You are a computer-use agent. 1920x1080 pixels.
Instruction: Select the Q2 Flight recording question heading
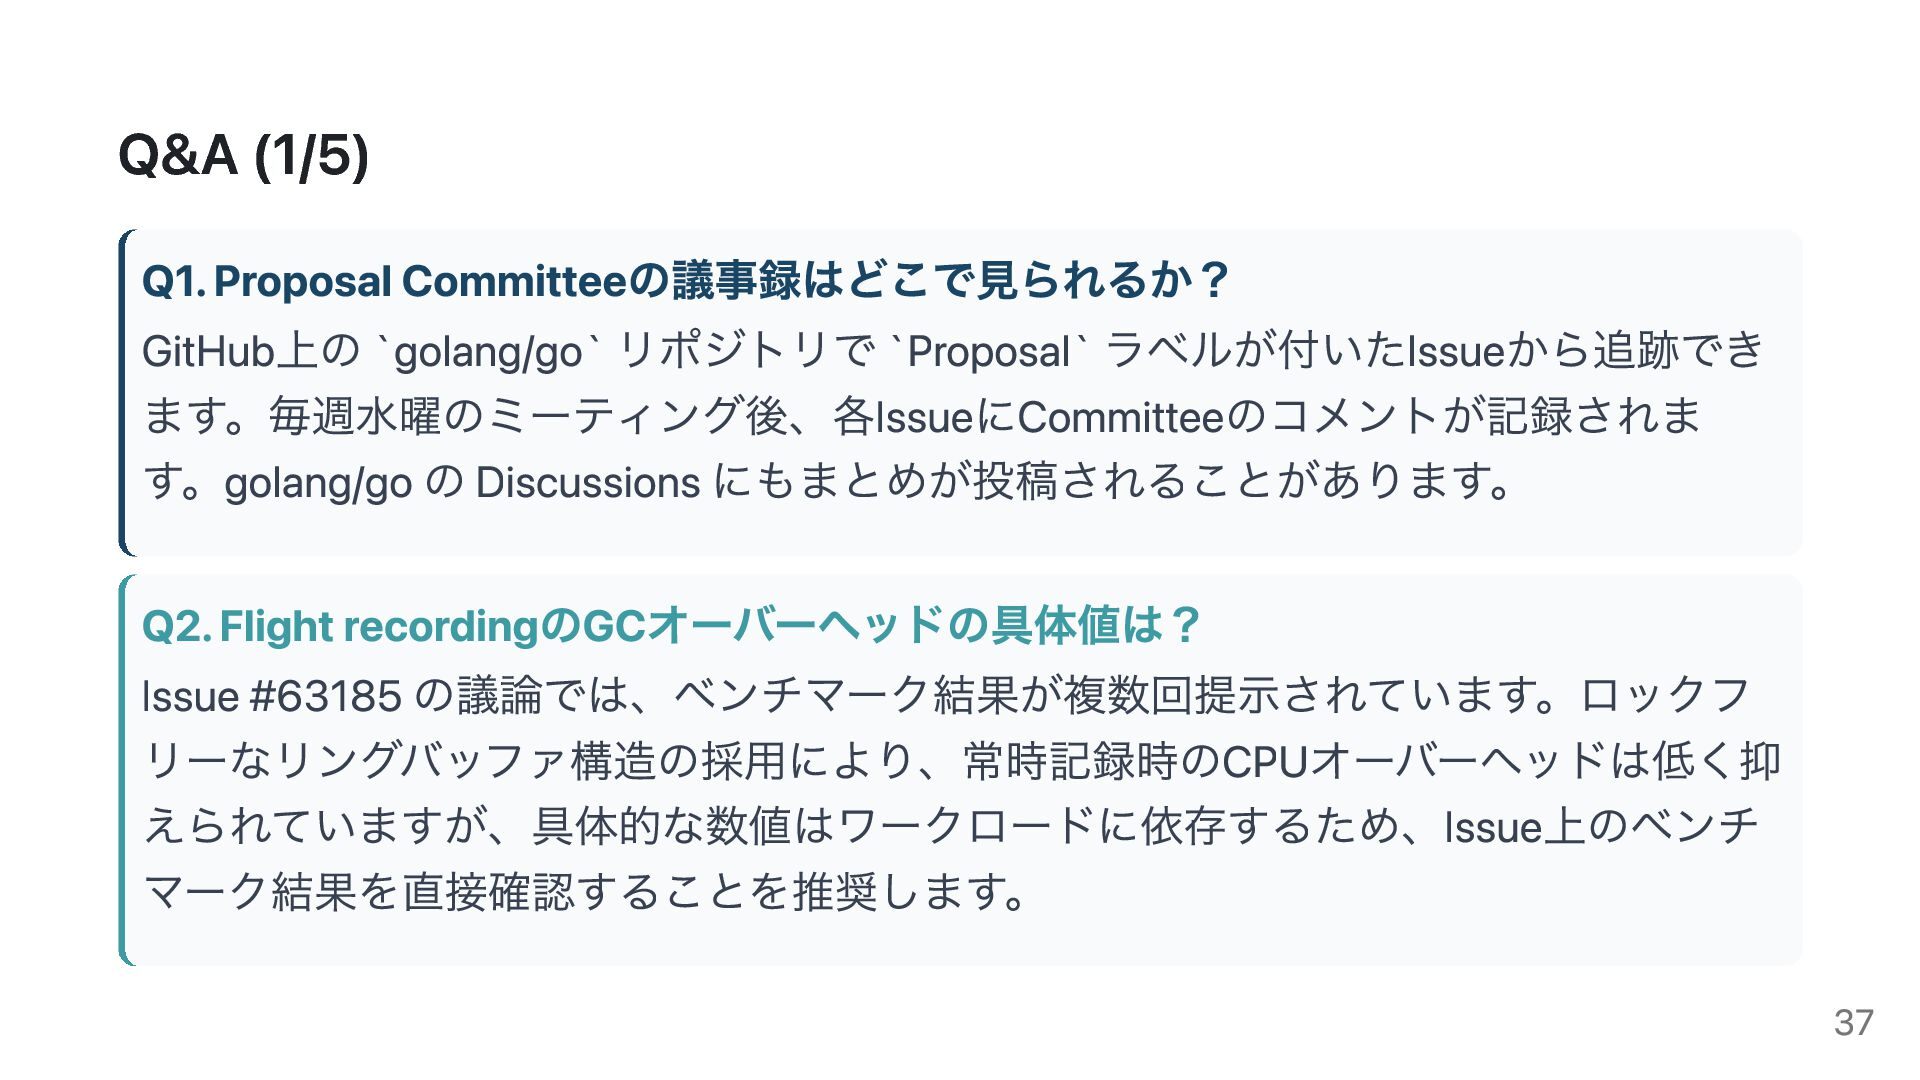point(671,626)
